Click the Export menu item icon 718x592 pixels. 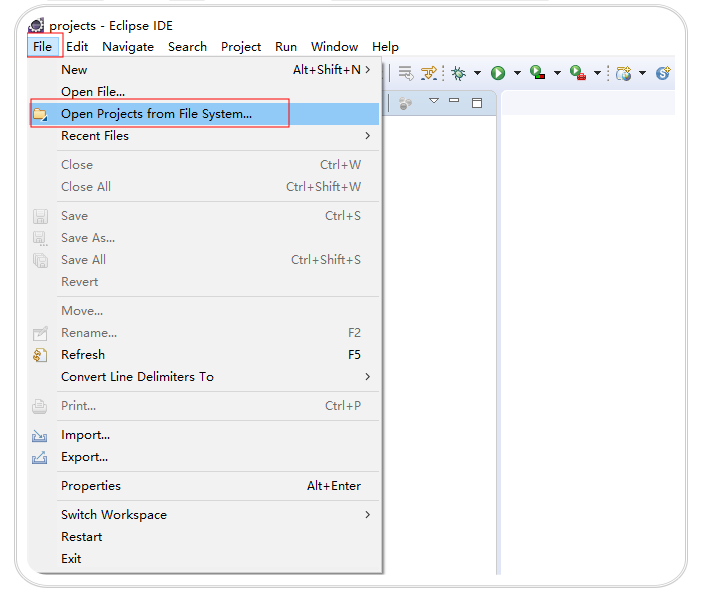39,457
